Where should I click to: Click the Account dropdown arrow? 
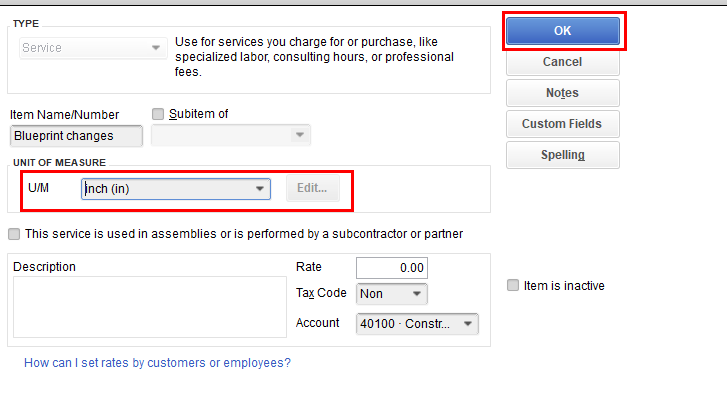pos(468,324)
